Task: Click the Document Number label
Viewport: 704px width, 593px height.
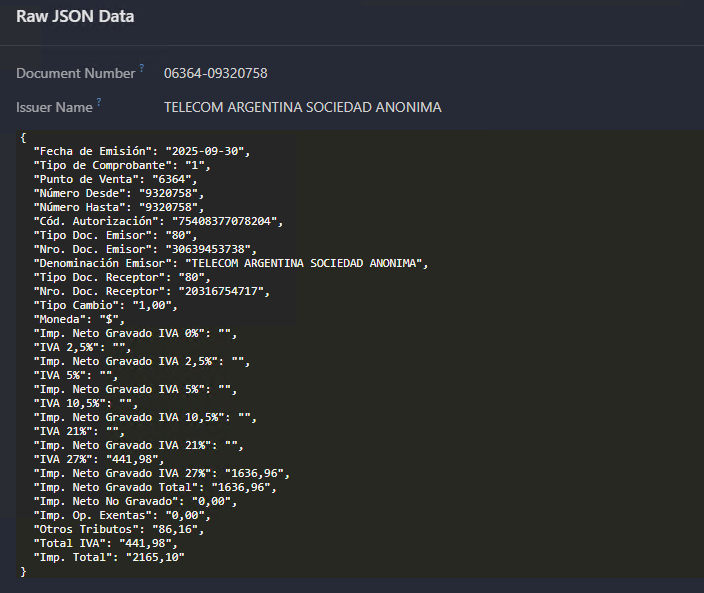Action: pos(75,74)
